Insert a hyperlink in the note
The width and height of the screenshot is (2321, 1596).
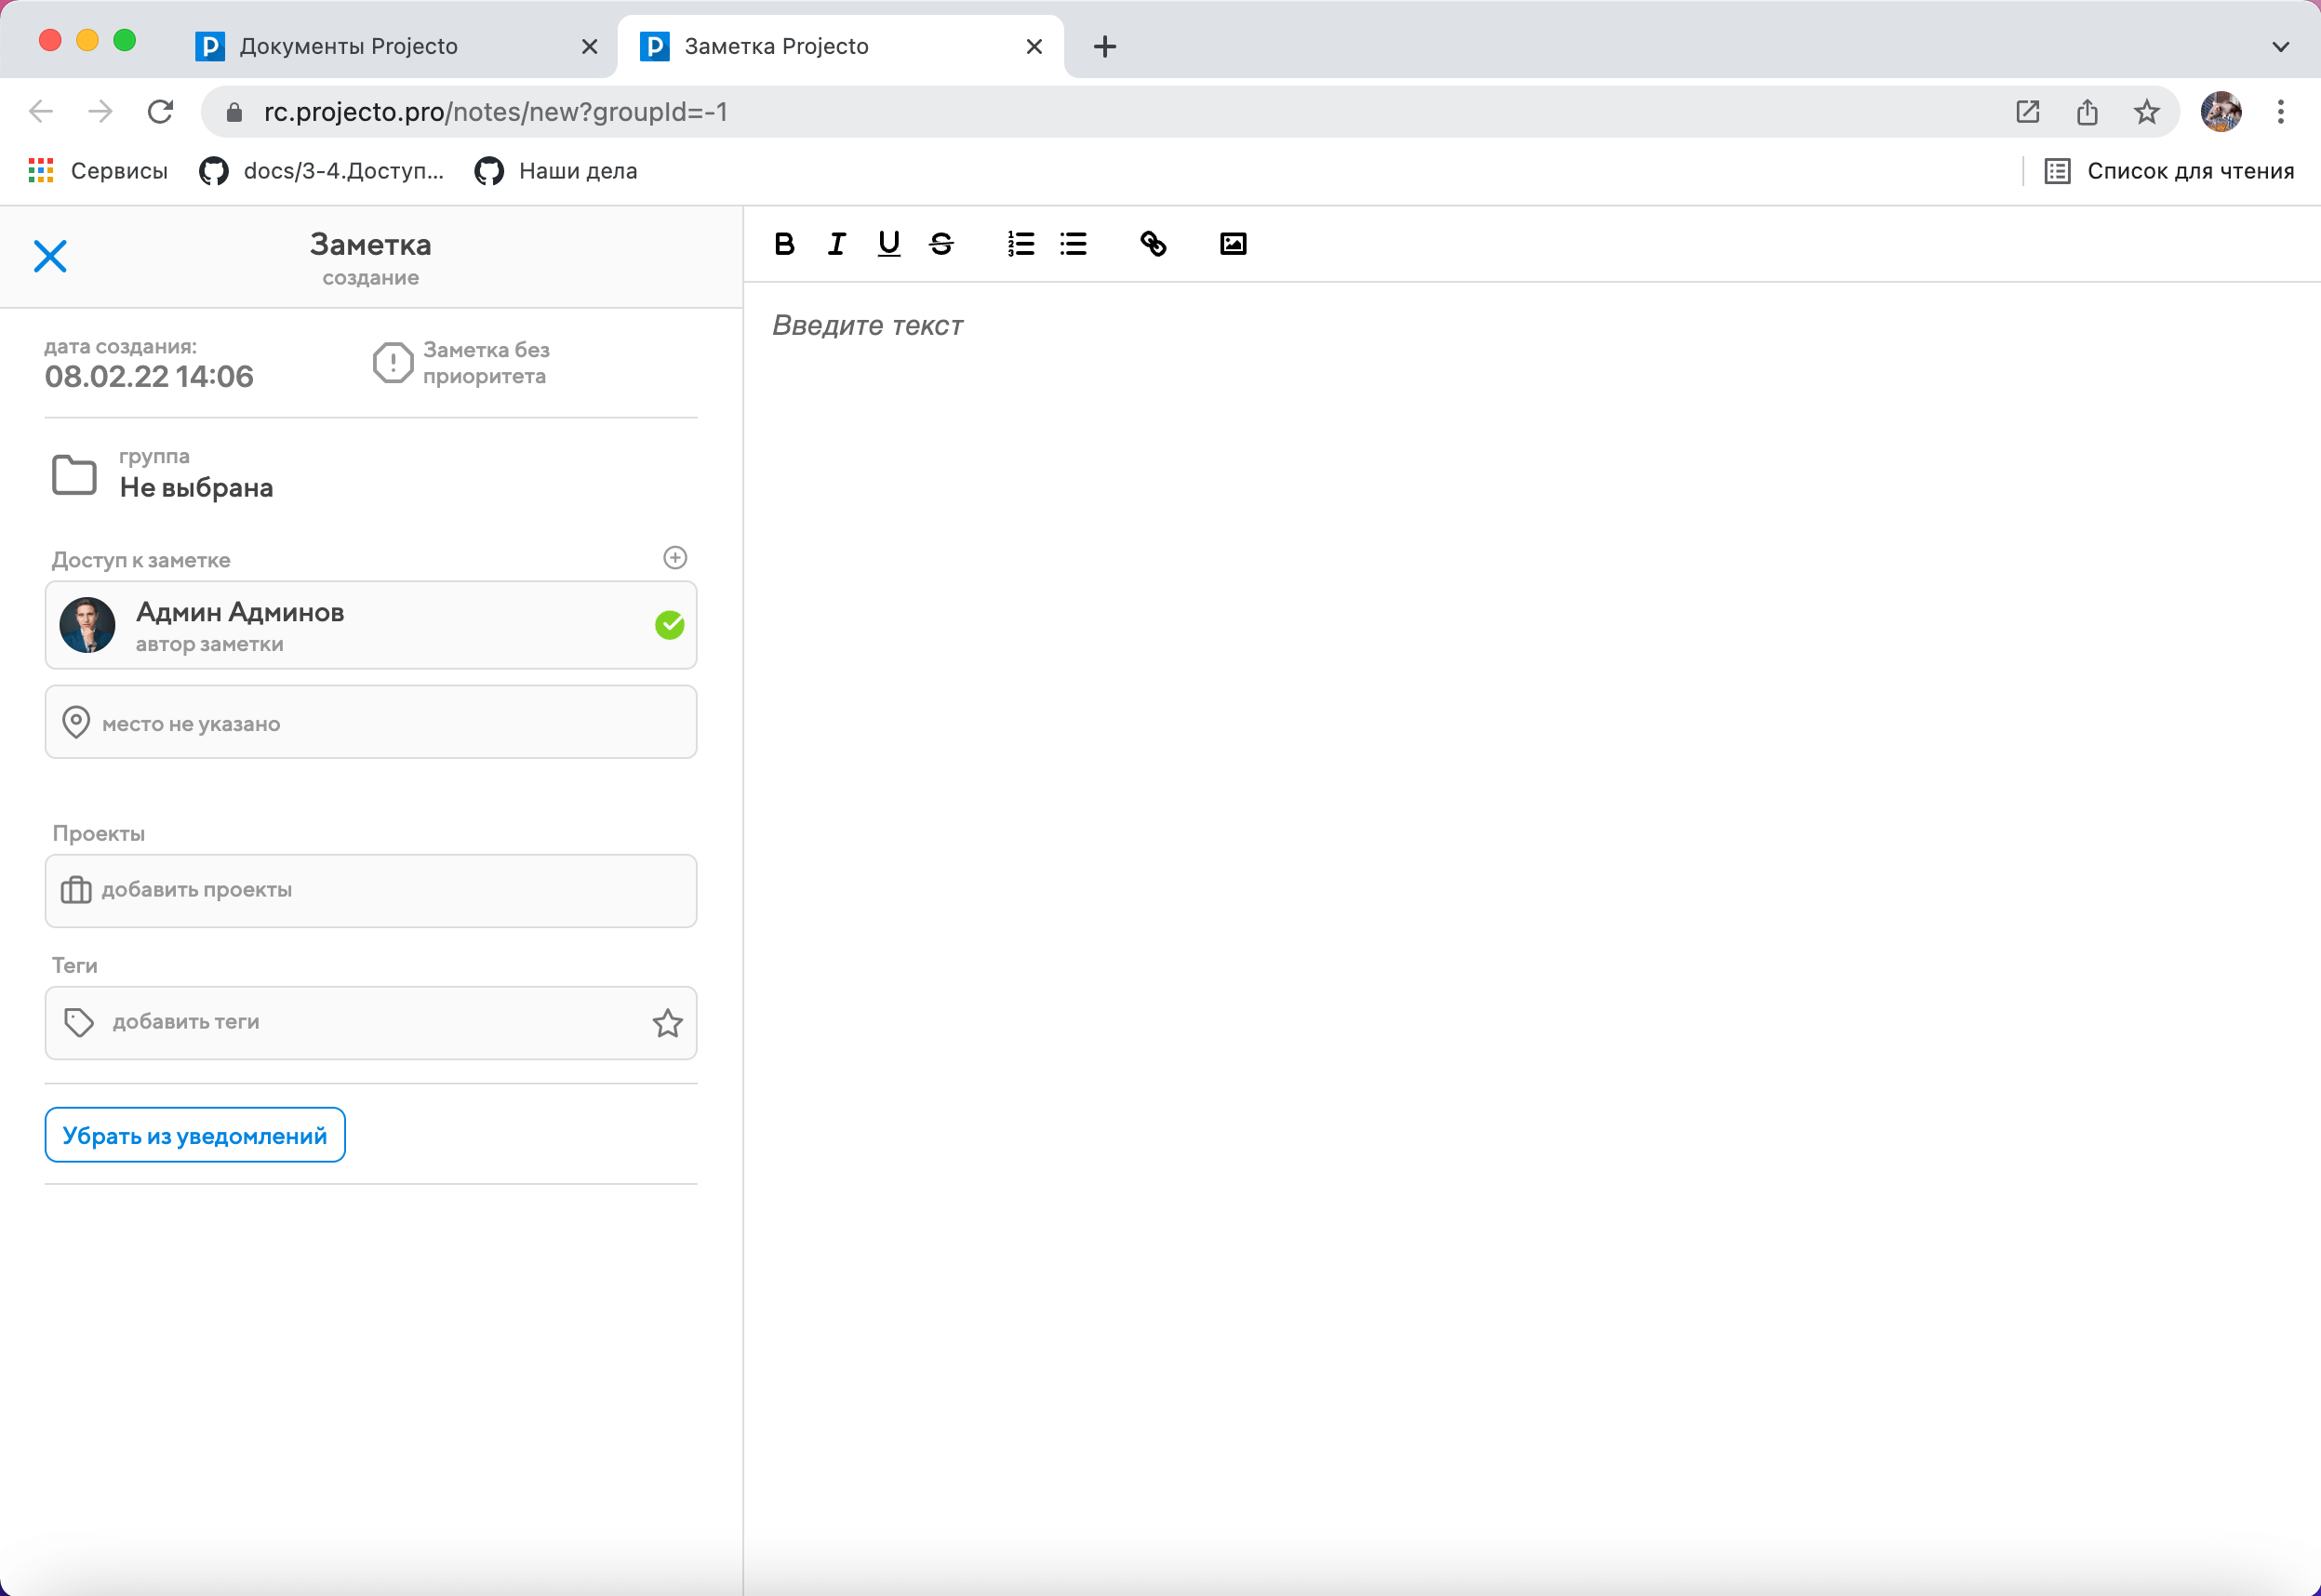tap(1153, 244)
